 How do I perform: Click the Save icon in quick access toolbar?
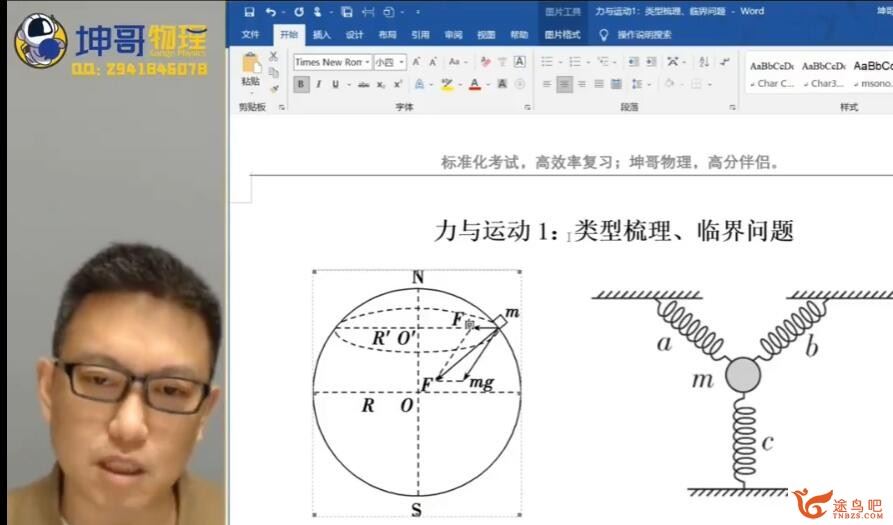249,12
